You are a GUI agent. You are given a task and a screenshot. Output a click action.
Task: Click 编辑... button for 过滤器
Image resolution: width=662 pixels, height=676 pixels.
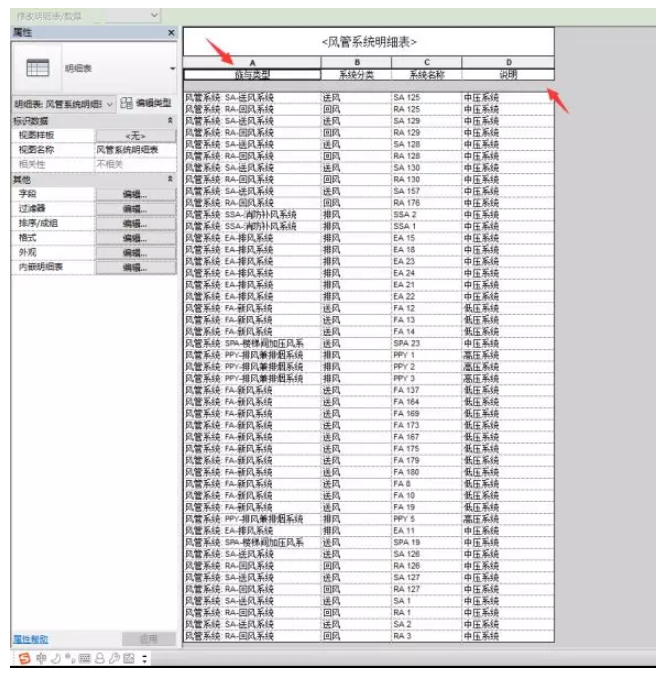135,209
